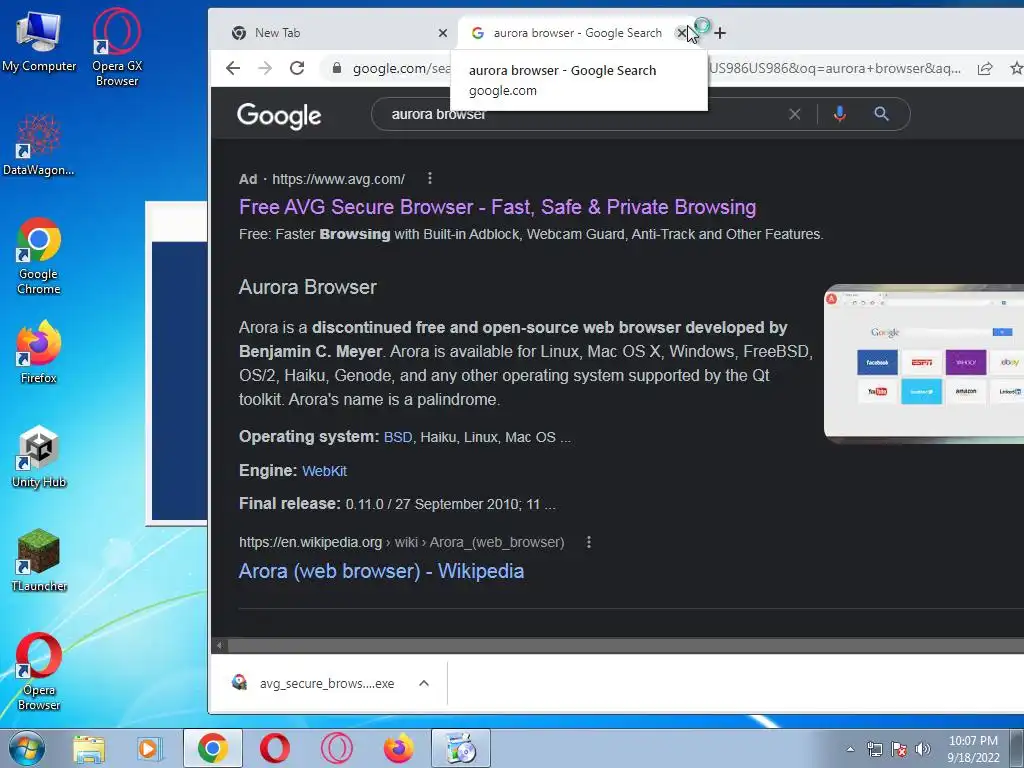Bookmark this page with the star icon
Screen dimensions: 1024x768
1016,68
